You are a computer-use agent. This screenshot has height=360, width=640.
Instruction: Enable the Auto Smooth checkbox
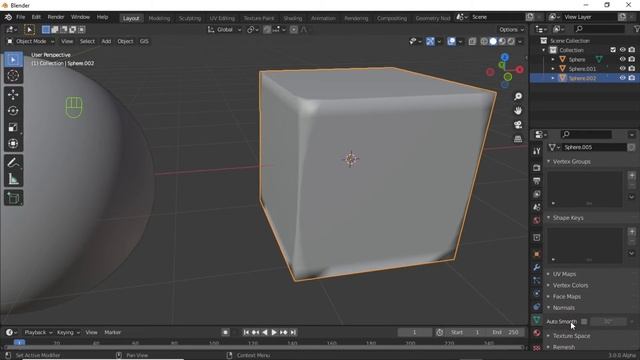click(x=584, y=322)
